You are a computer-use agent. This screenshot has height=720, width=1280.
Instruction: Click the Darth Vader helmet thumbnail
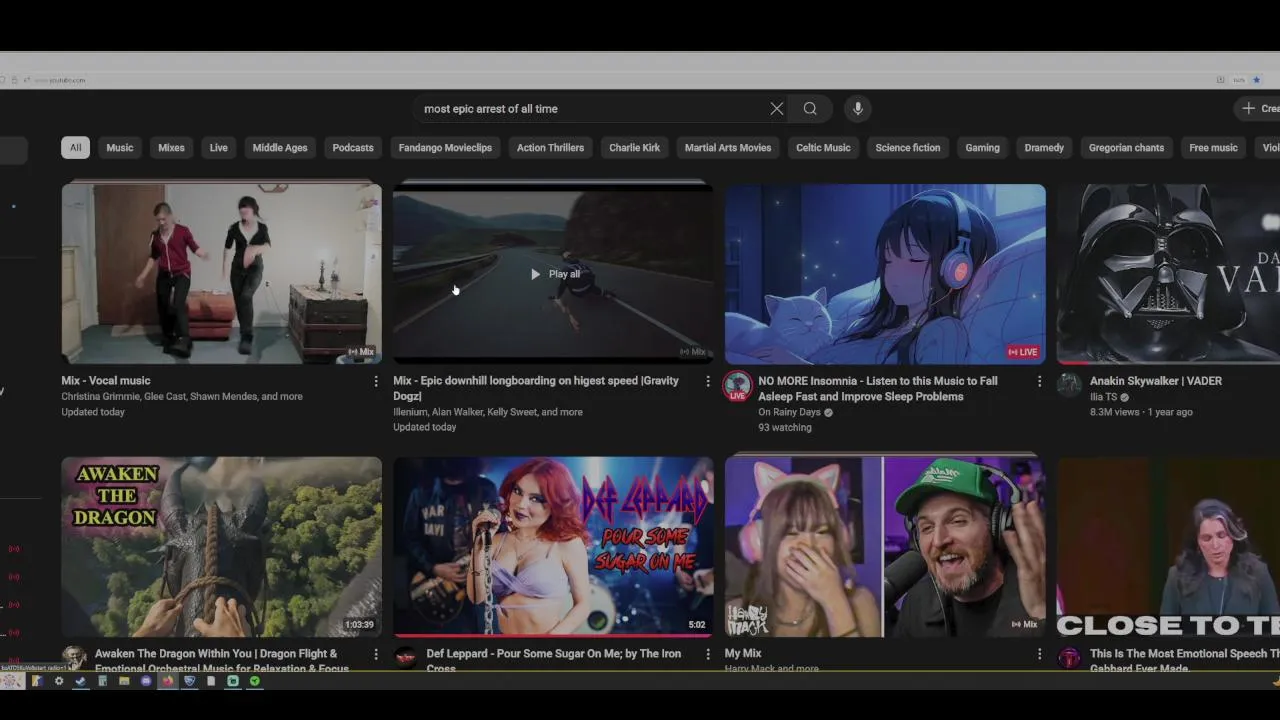click(x=1168, y=273)
